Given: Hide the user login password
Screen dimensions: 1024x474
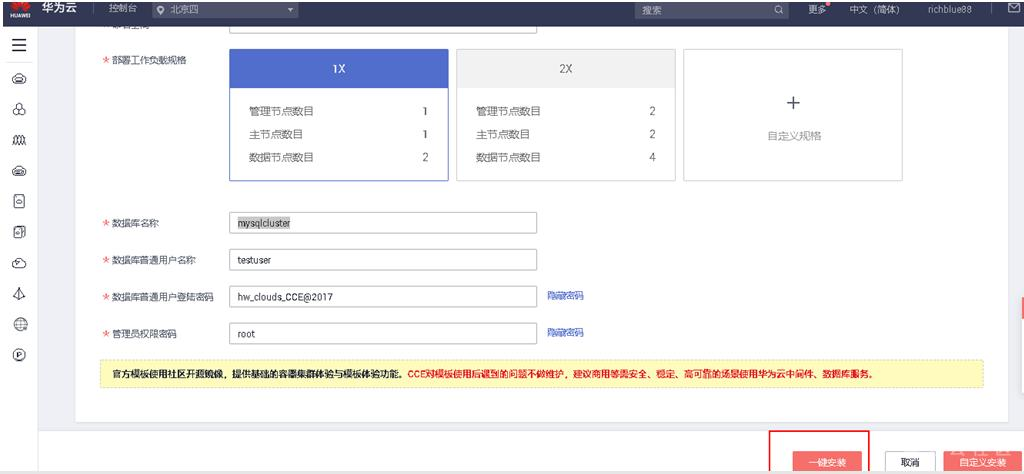Looking at the screenshot, I should tap(565, 296).
